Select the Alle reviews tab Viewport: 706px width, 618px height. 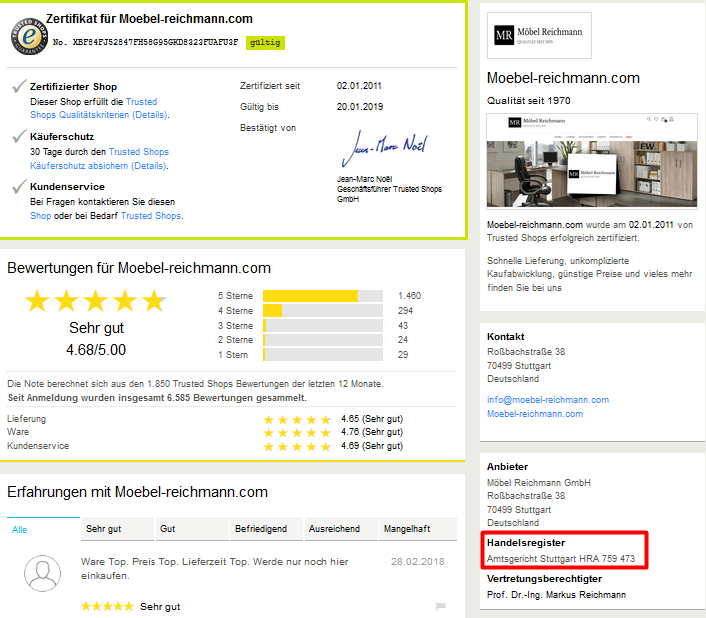pos(43,529)
